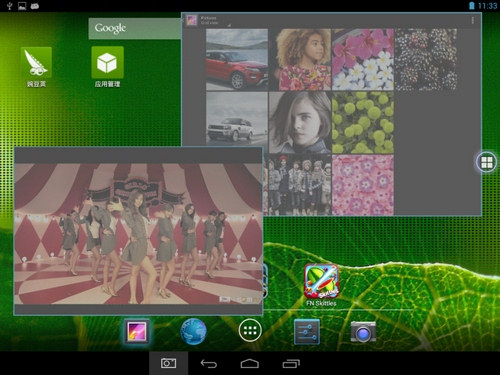The width and height of the screenshot is (500, 375).
Task: Open the globe Browser app in the dock
Action: tap(193, 331)
